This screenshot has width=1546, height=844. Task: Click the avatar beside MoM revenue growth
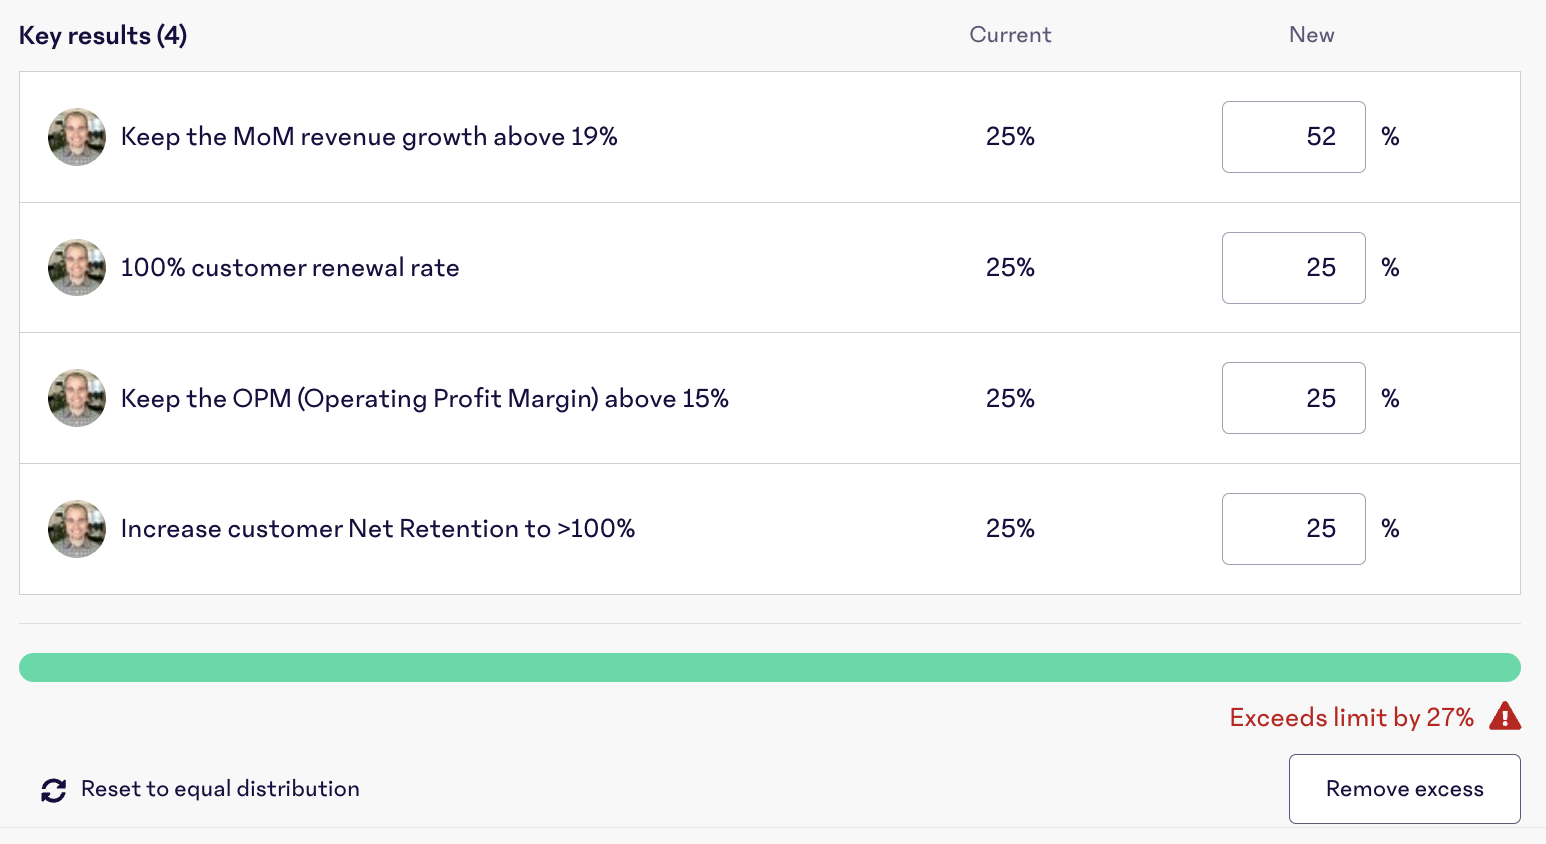coord(77,137)
